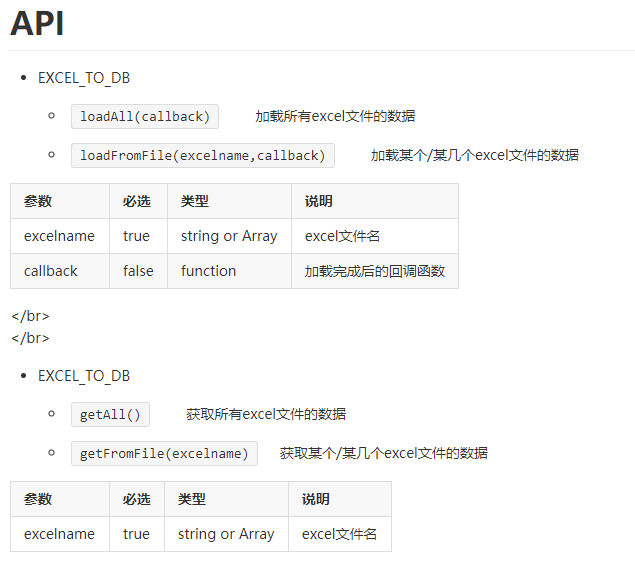Image resolution: width=635 pixels, height=568 pixels.
Task: Click the 加载完成后的回调函数 description cell
Action: tap(375, 271)
